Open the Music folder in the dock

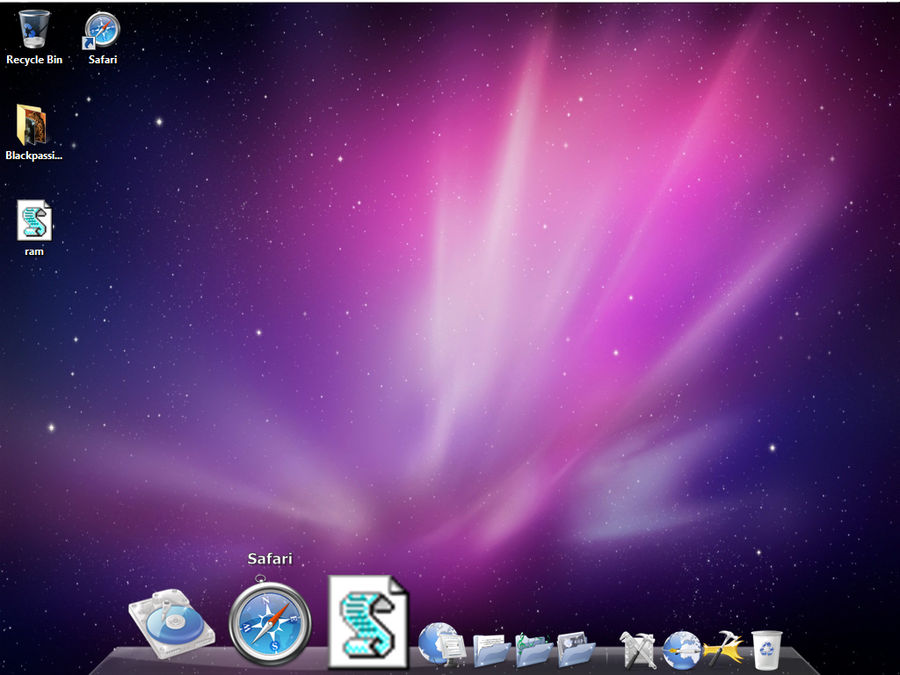pos(534,649)
